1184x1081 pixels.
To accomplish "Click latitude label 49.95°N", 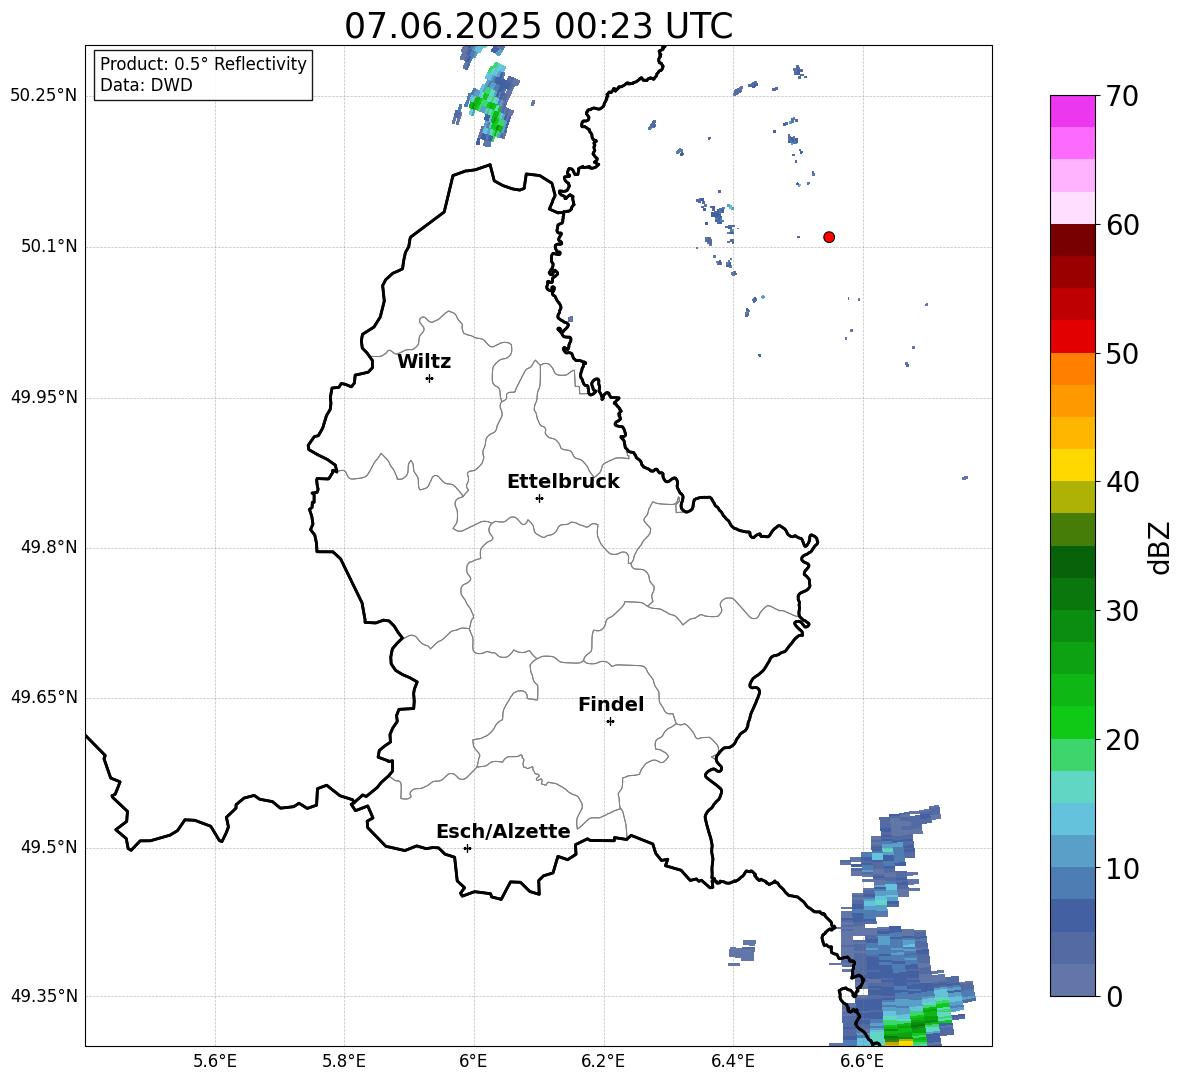I will (x=44, y=396).
